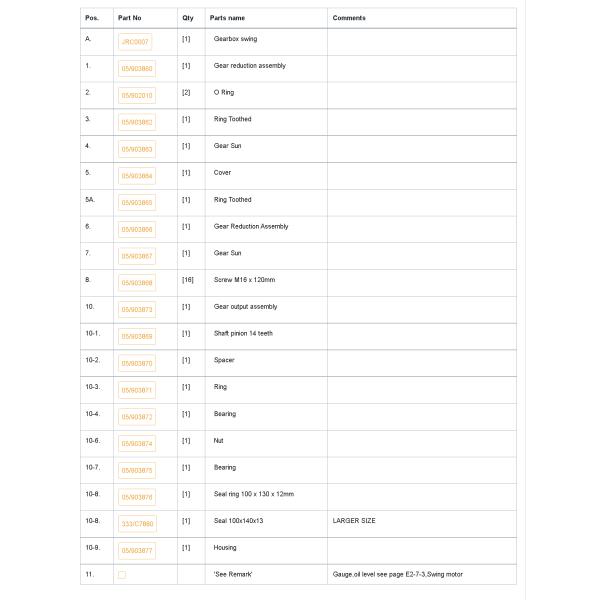The height and width of the screenshot is (600, 600).
Task: Open Ring part 05/903871
Action: pyautogui.click(x=137, y=390)
